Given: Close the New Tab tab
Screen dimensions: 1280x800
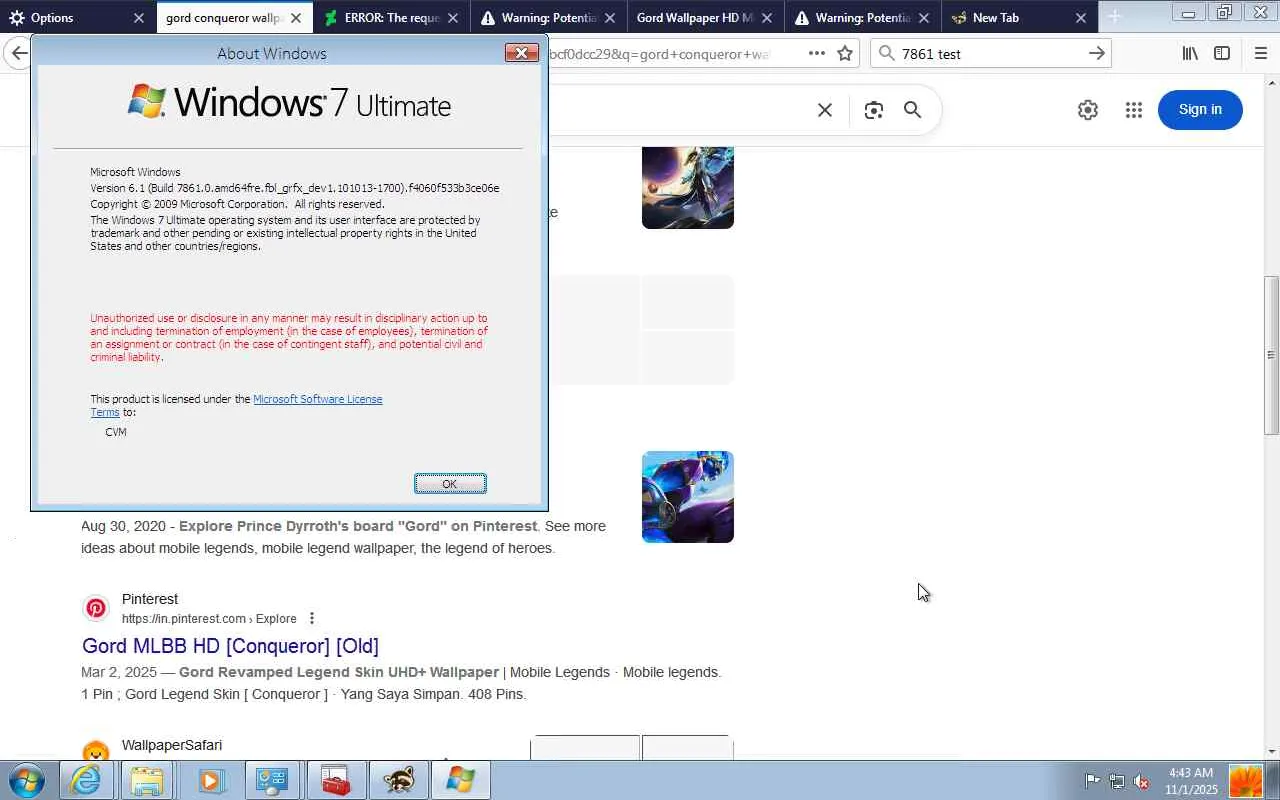Looking at the screenshot, I should coord(1081,18).
